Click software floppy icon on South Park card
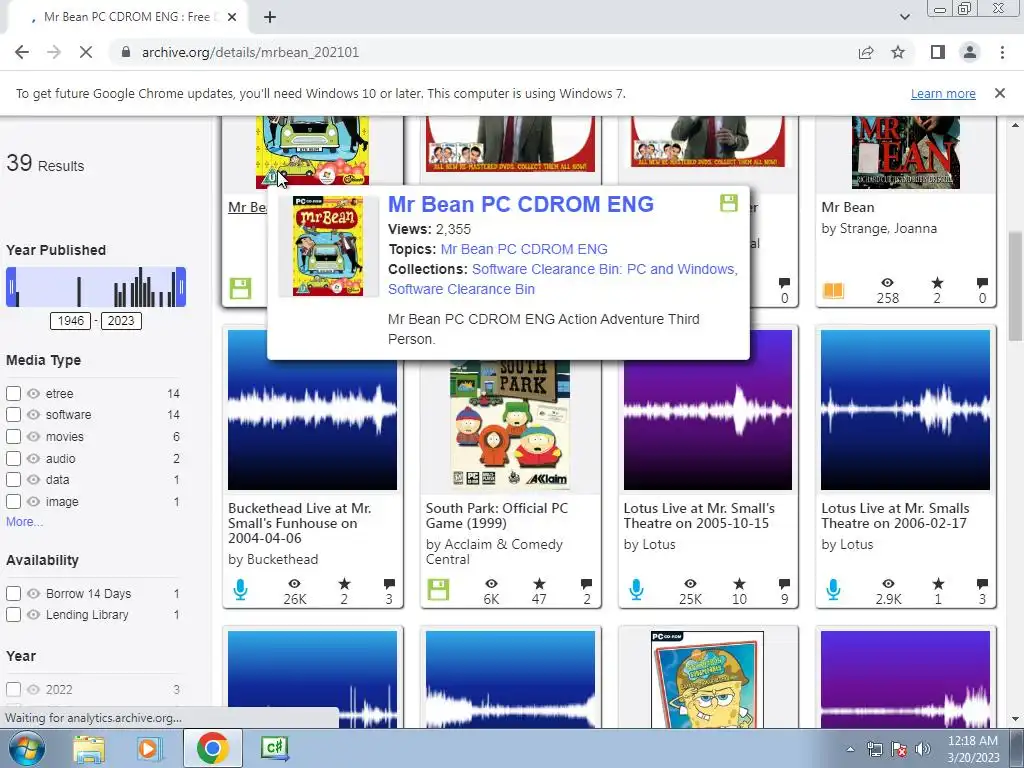Image resolution: width=1024 pixels, height=768 pixels. 438,590
